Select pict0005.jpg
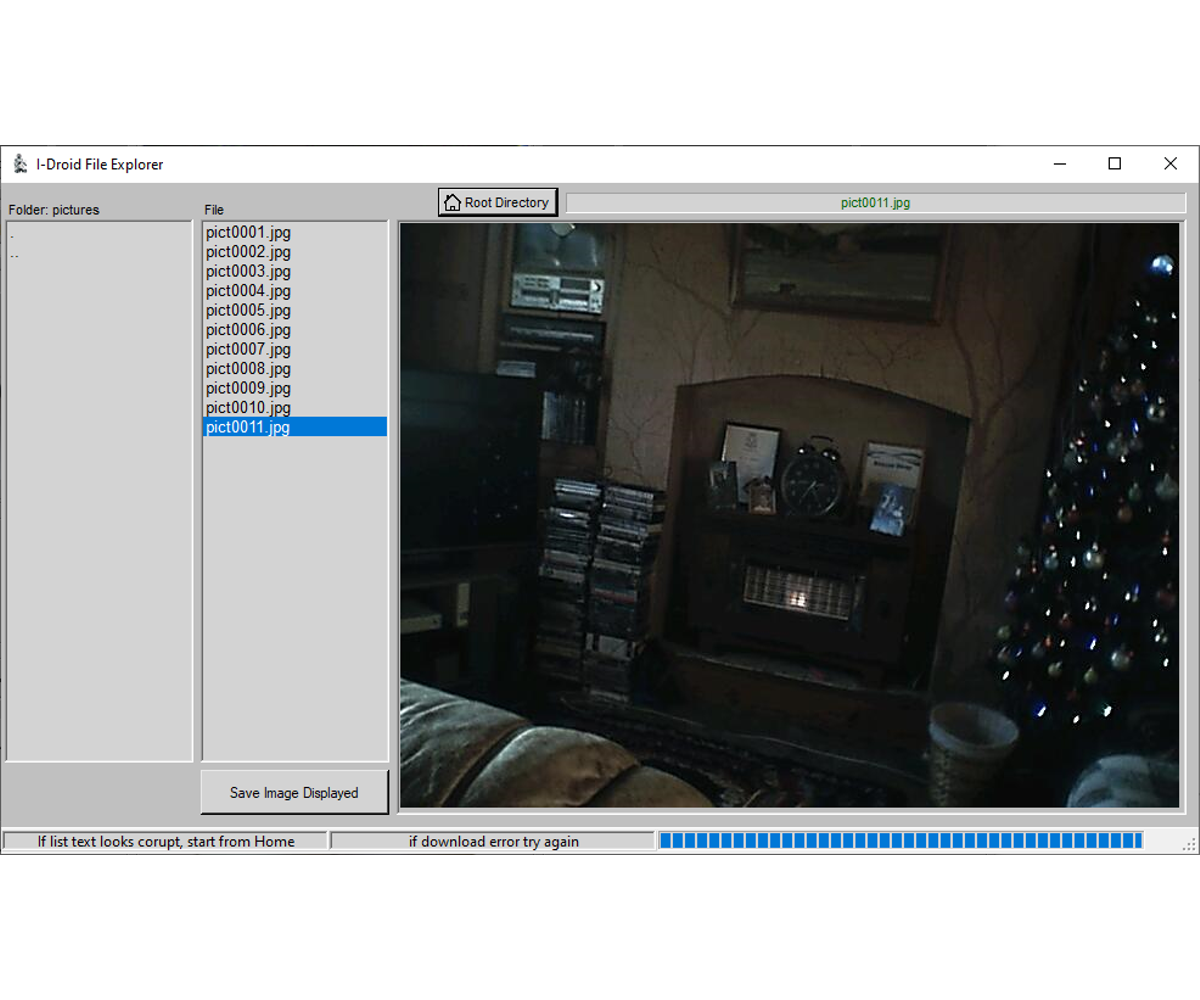Image resolution: width=1200 pixels, height=1000 pixels. pos(247,310)
